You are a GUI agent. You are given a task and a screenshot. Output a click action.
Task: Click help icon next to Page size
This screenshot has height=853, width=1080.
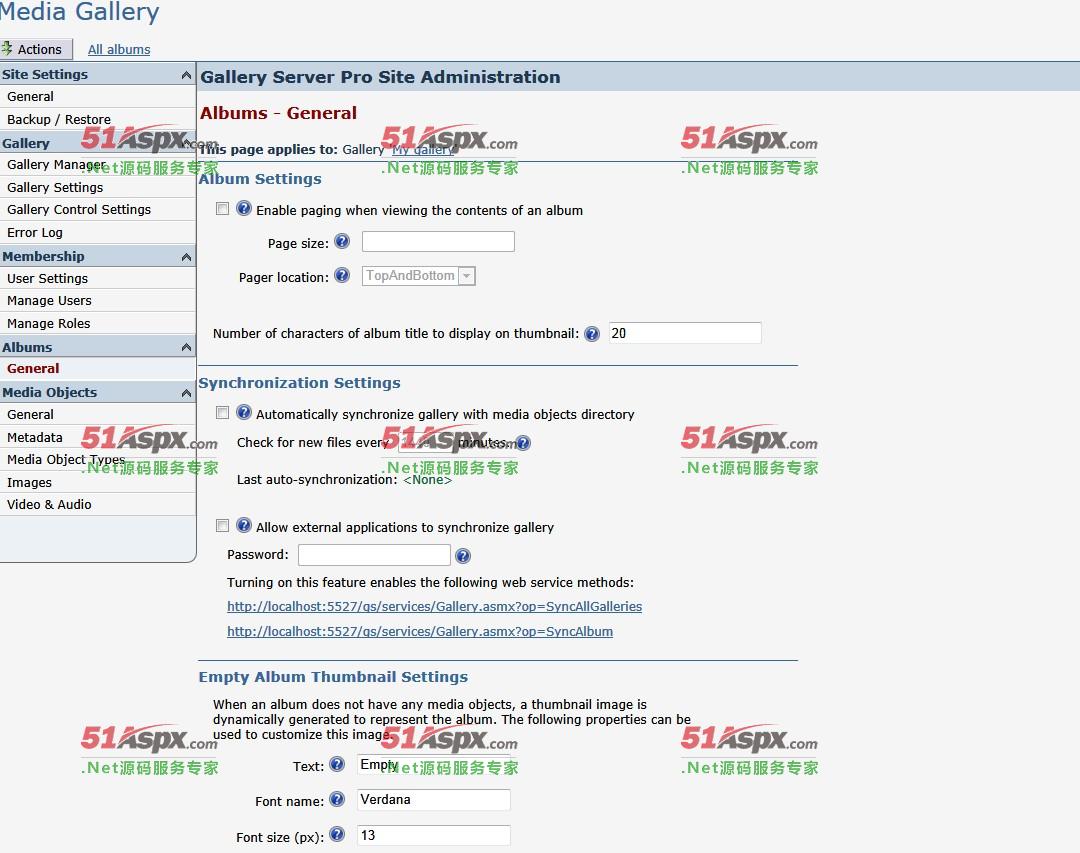[342, 241]
